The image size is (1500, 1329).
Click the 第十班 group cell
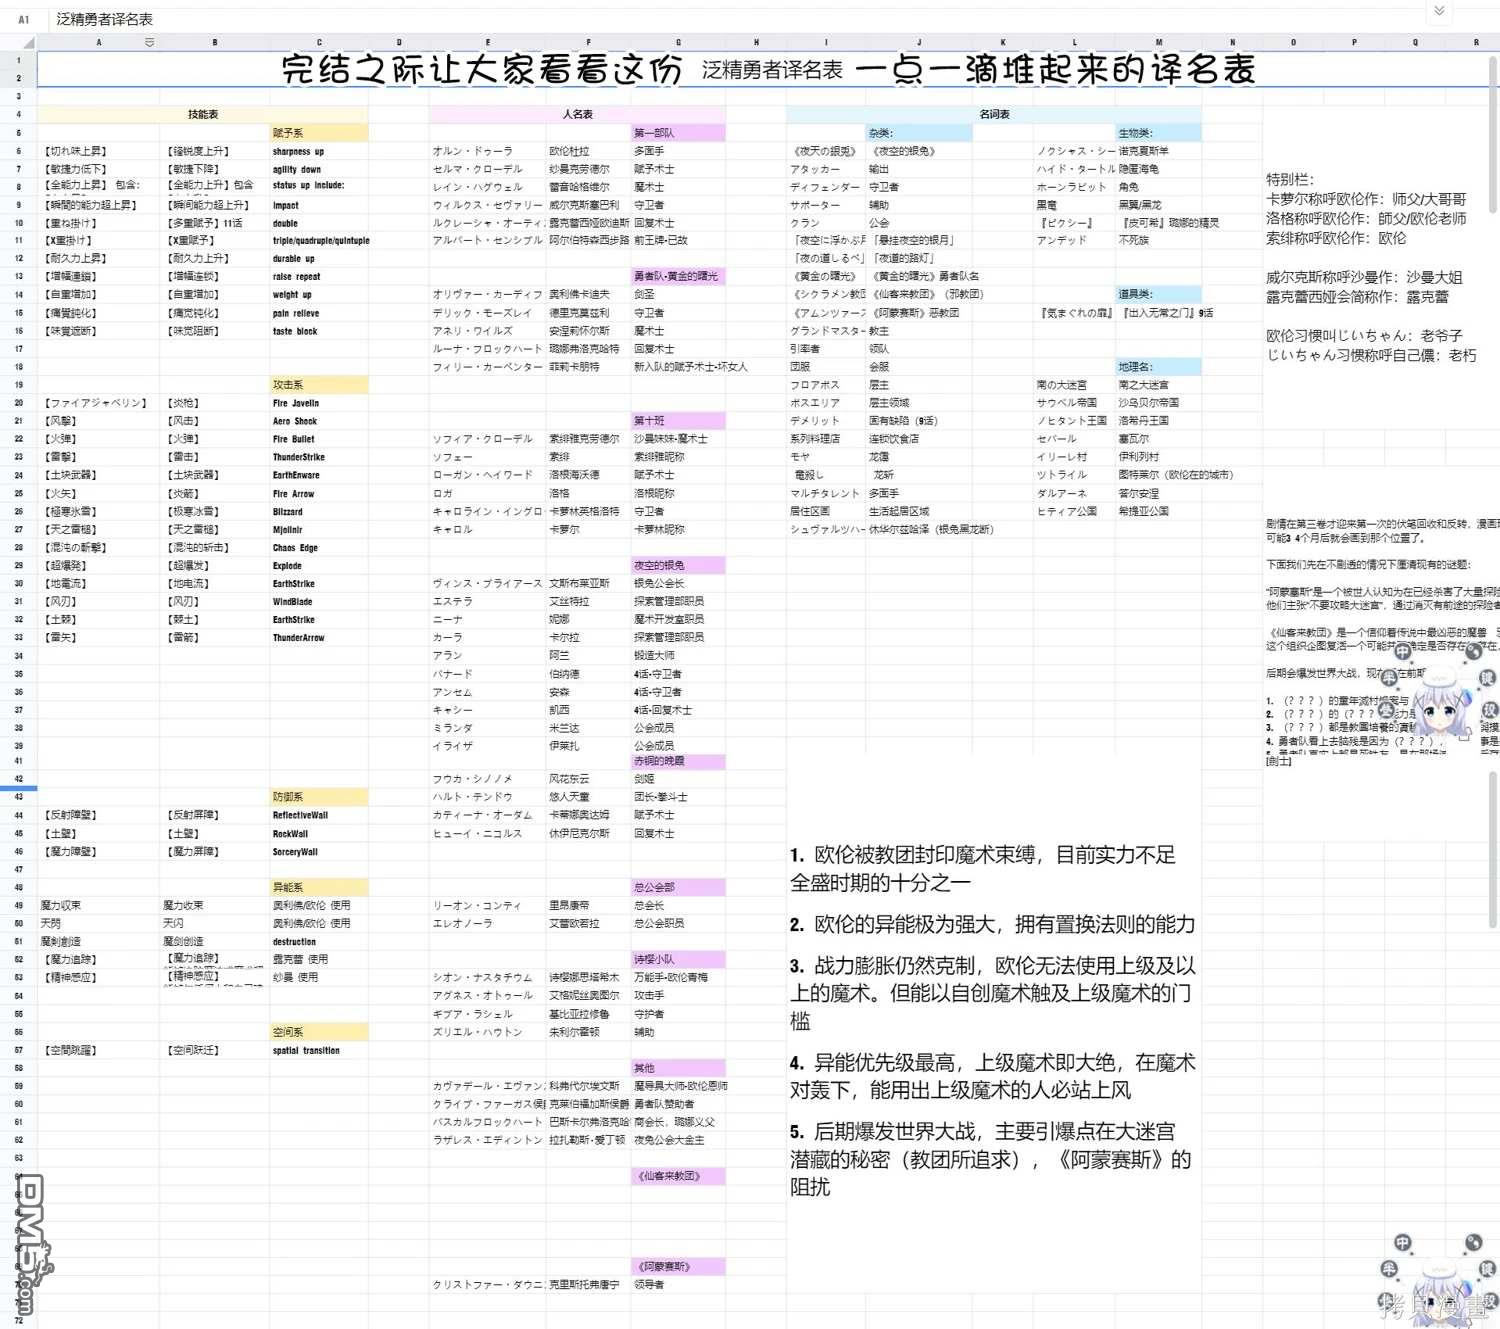(x=678, y=420)
